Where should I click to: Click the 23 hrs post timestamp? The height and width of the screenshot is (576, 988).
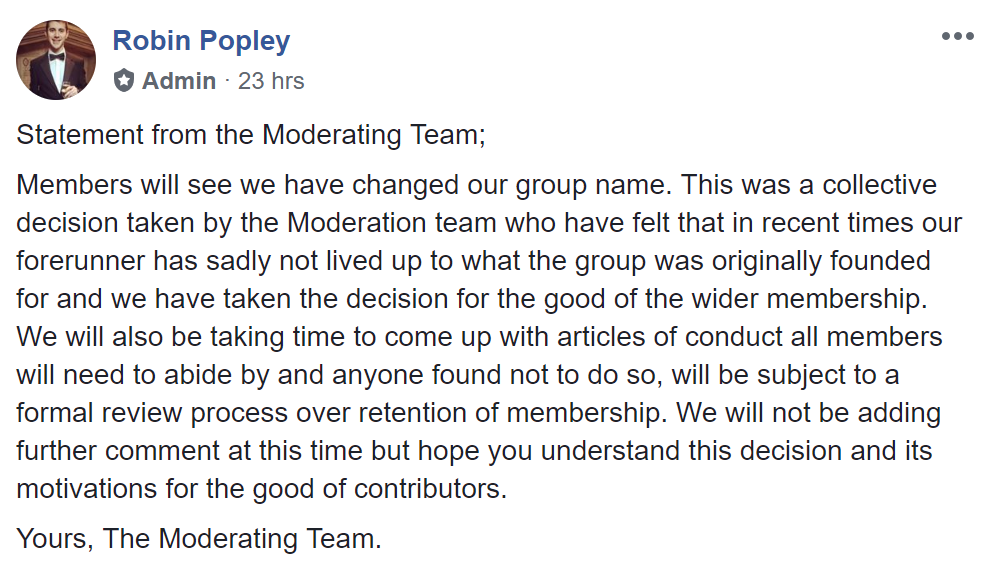(271, 81)
